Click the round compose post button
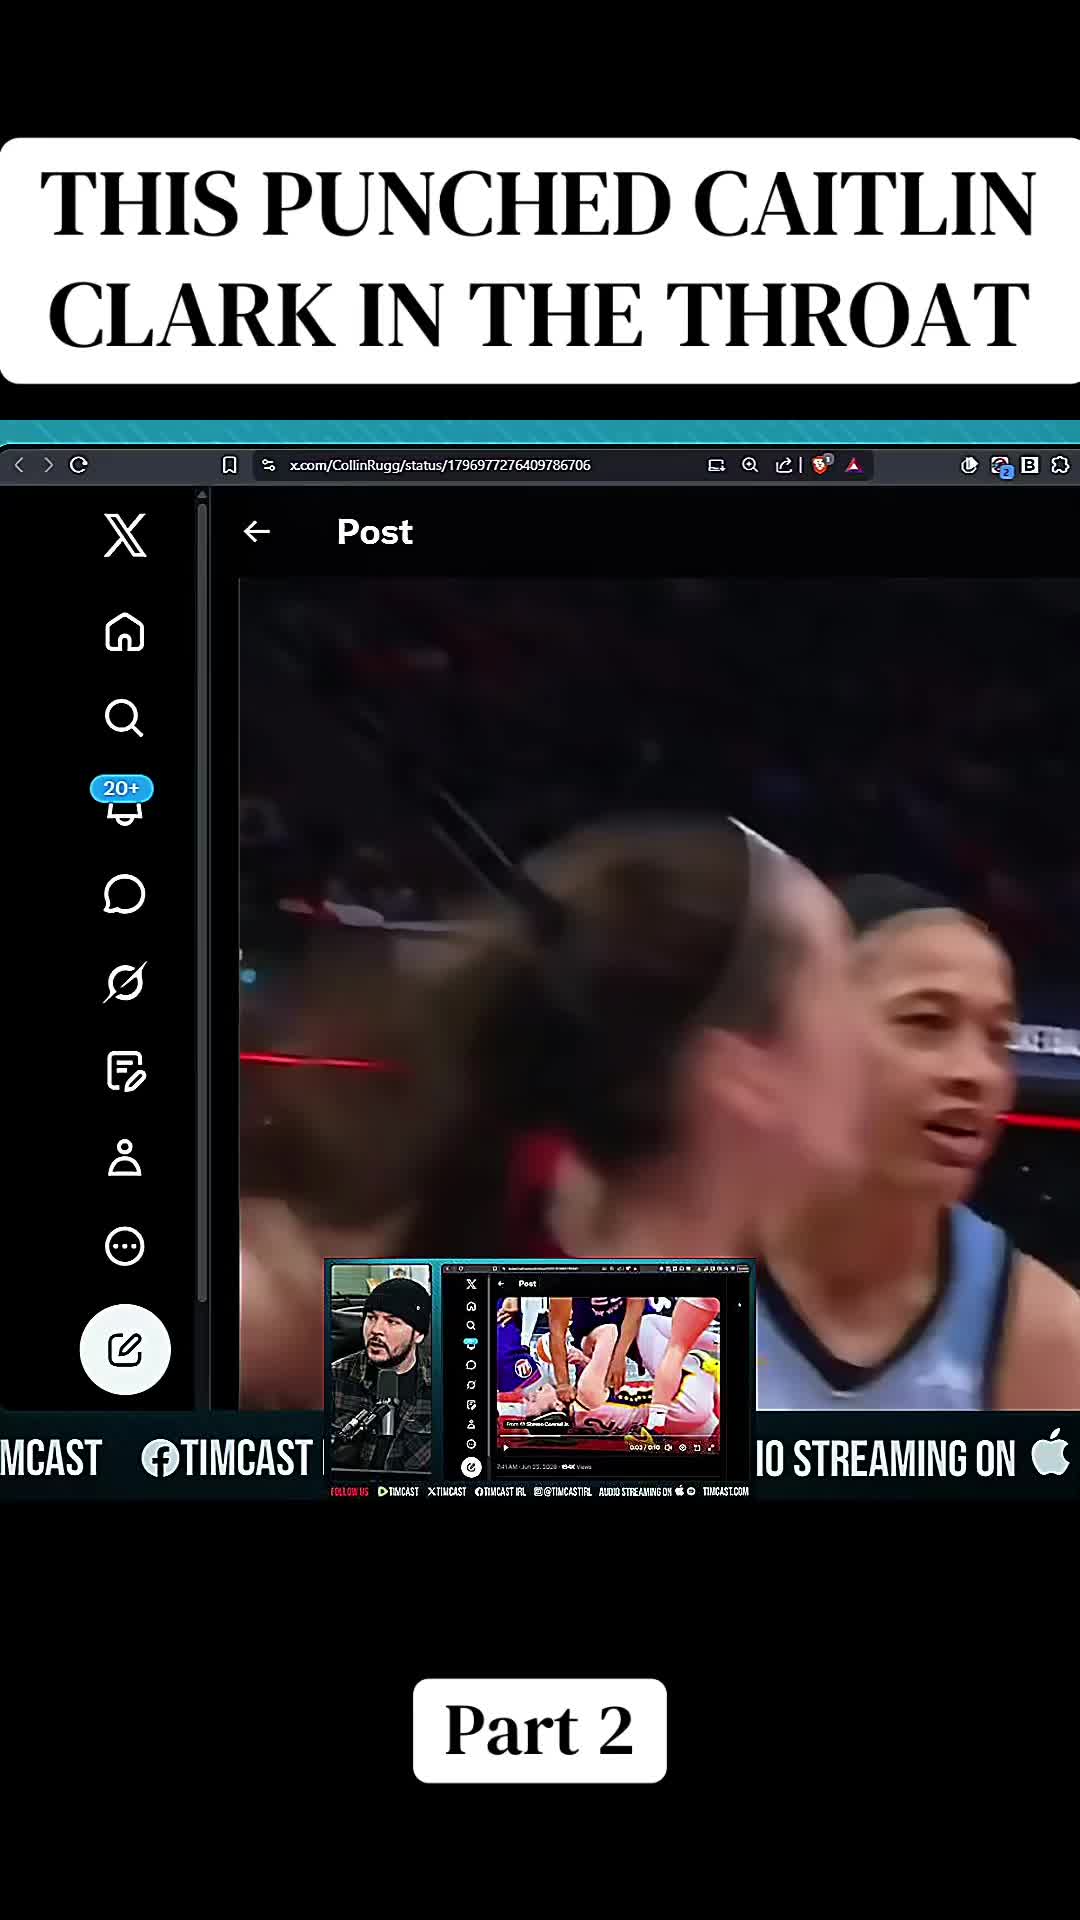The width and height of the screenshot is (1080, 1920). point(125,1349)
